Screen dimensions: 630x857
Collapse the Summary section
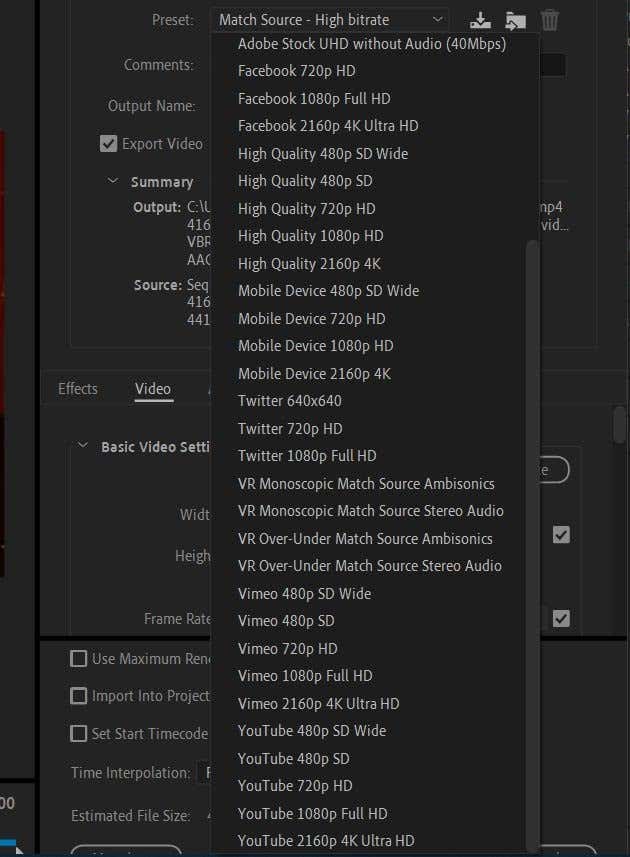click(113, 182)
